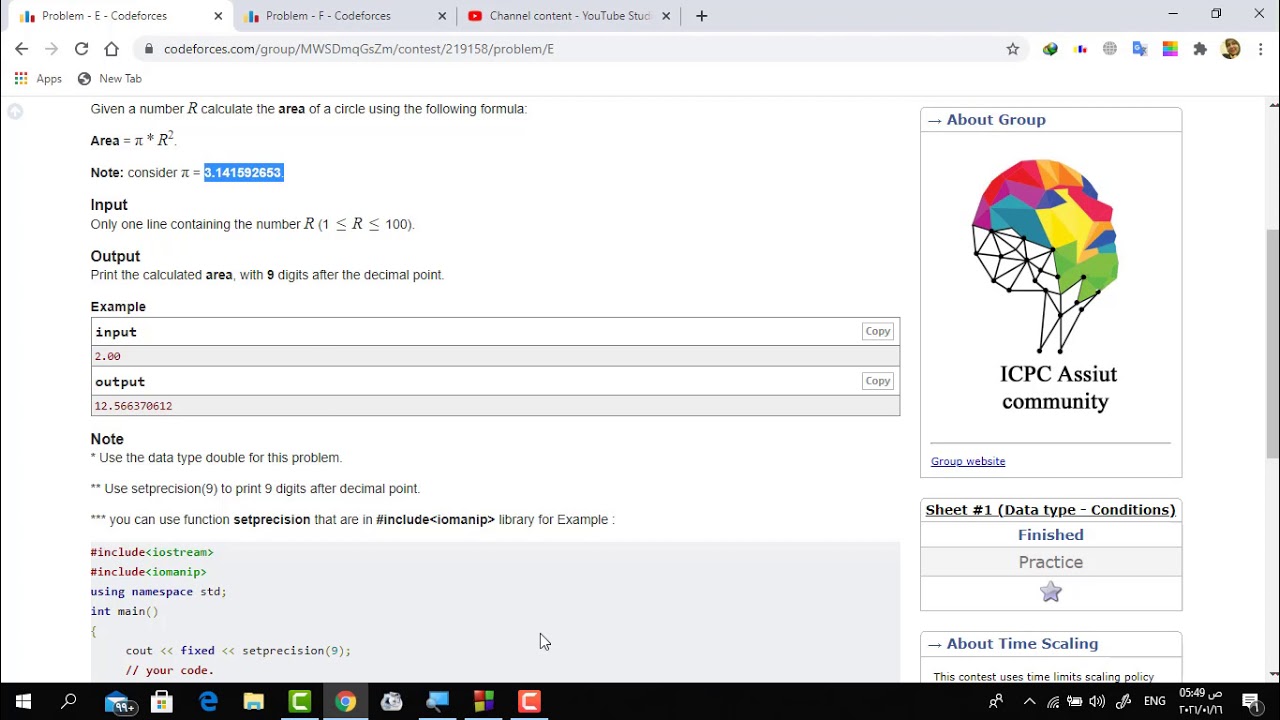Copy the example input
Screen dimensions: 1280x720
click(x=878, y=331)
